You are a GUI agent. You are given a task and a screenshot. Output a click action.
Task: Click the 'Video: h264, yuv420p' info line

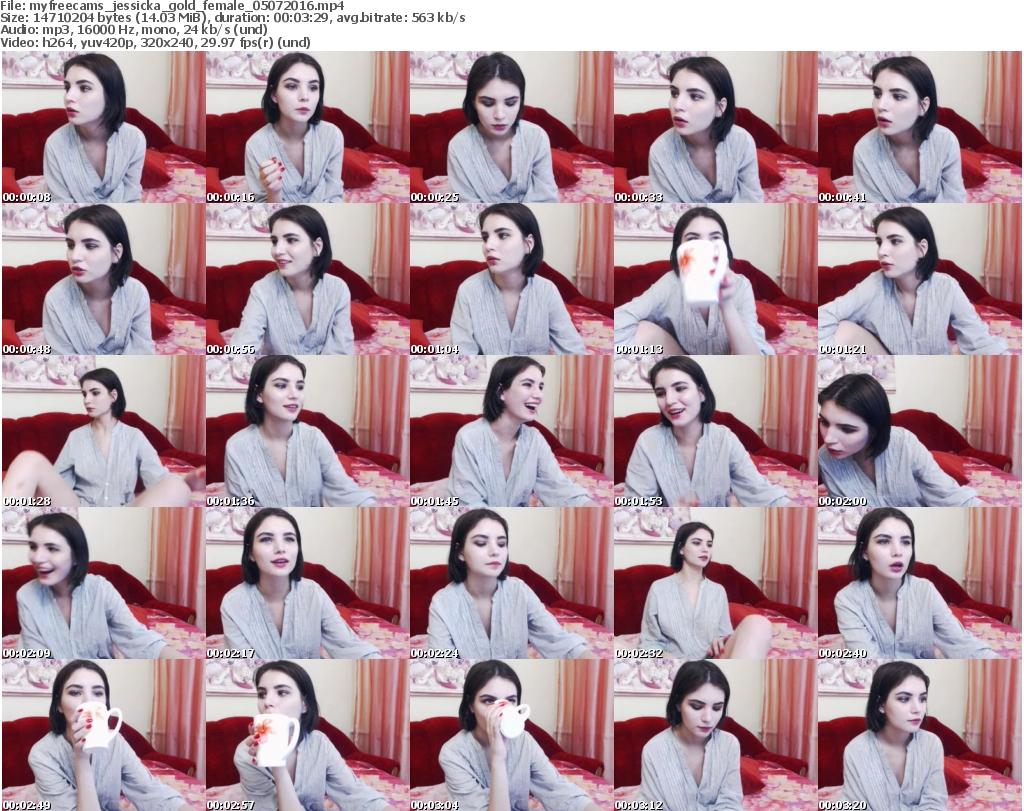[155, 42]
